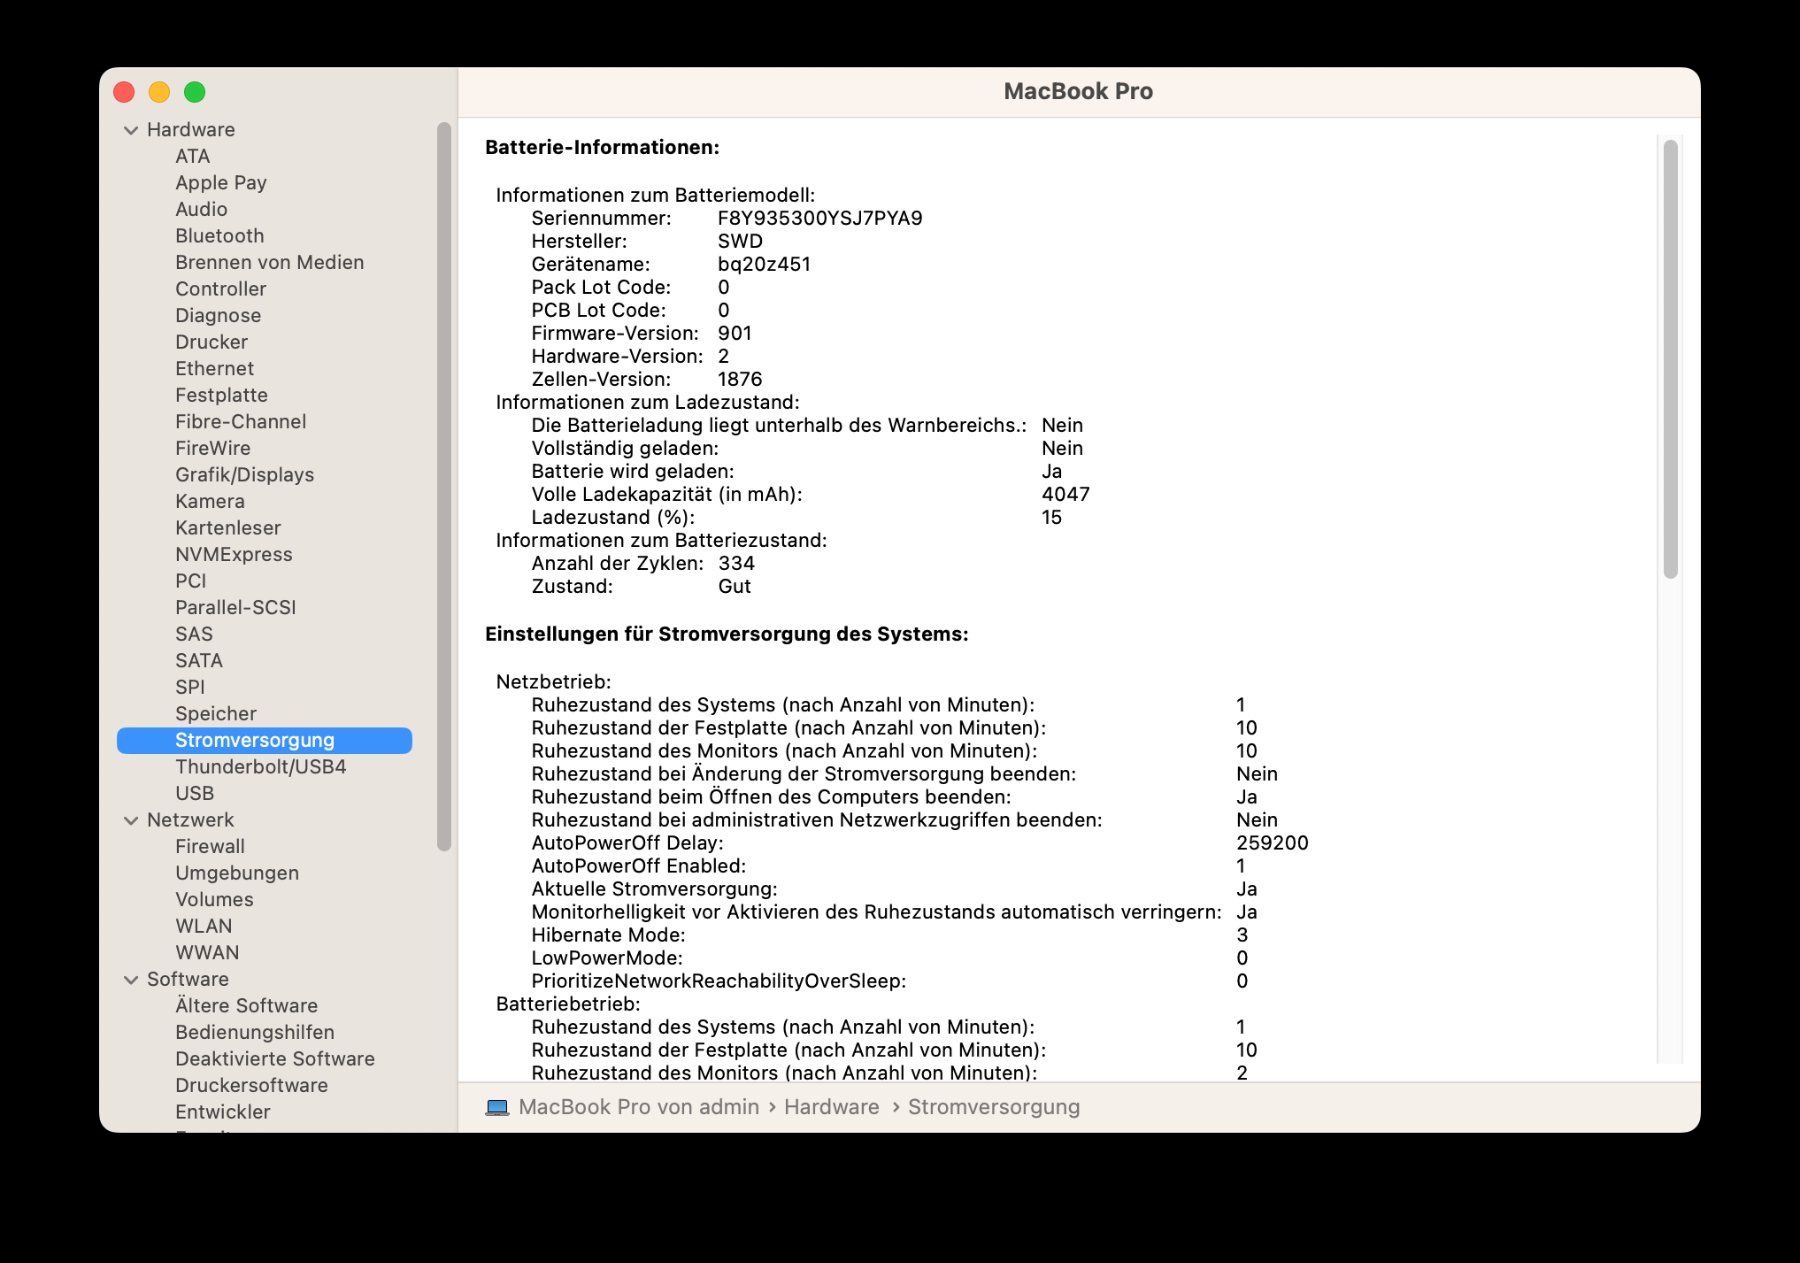Image resolution: width=1800 pixels, height=1263 pixels.
Task: Click Stromversorgung in the path bar
Action: [994, 1107]
